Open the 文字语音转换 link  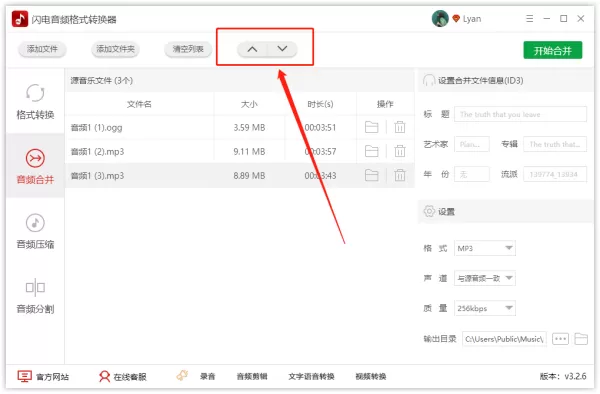(311, 377)
